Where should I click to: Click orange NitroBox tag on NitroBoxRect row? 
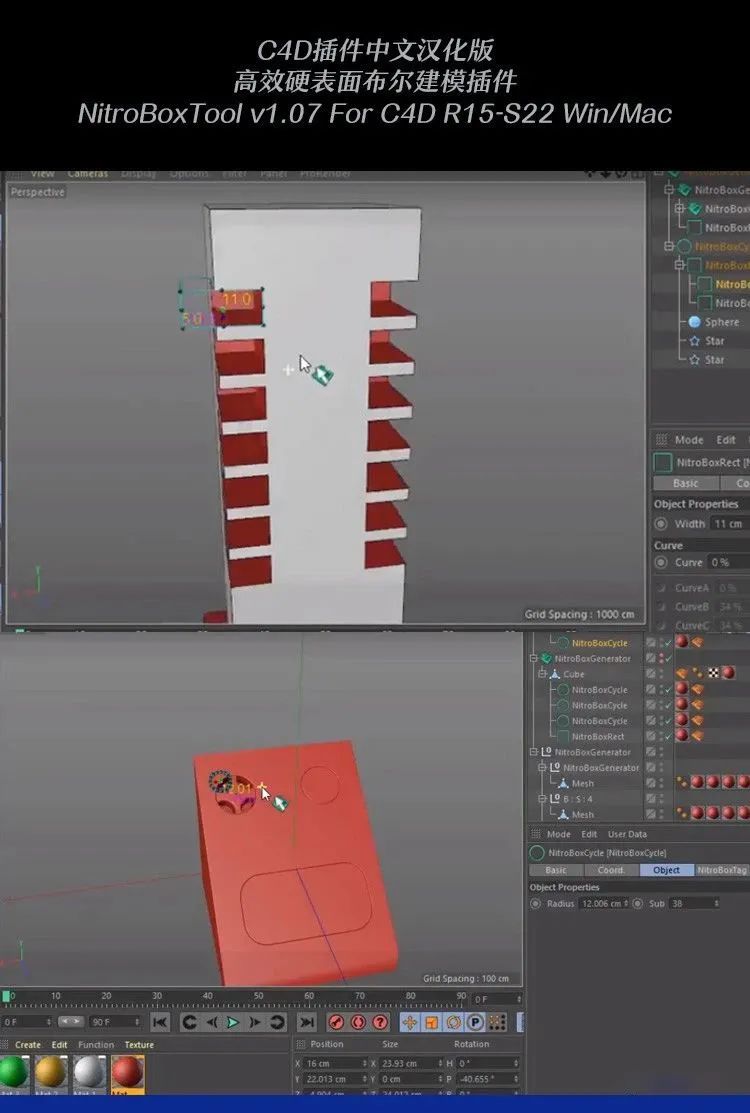[697, 736]
